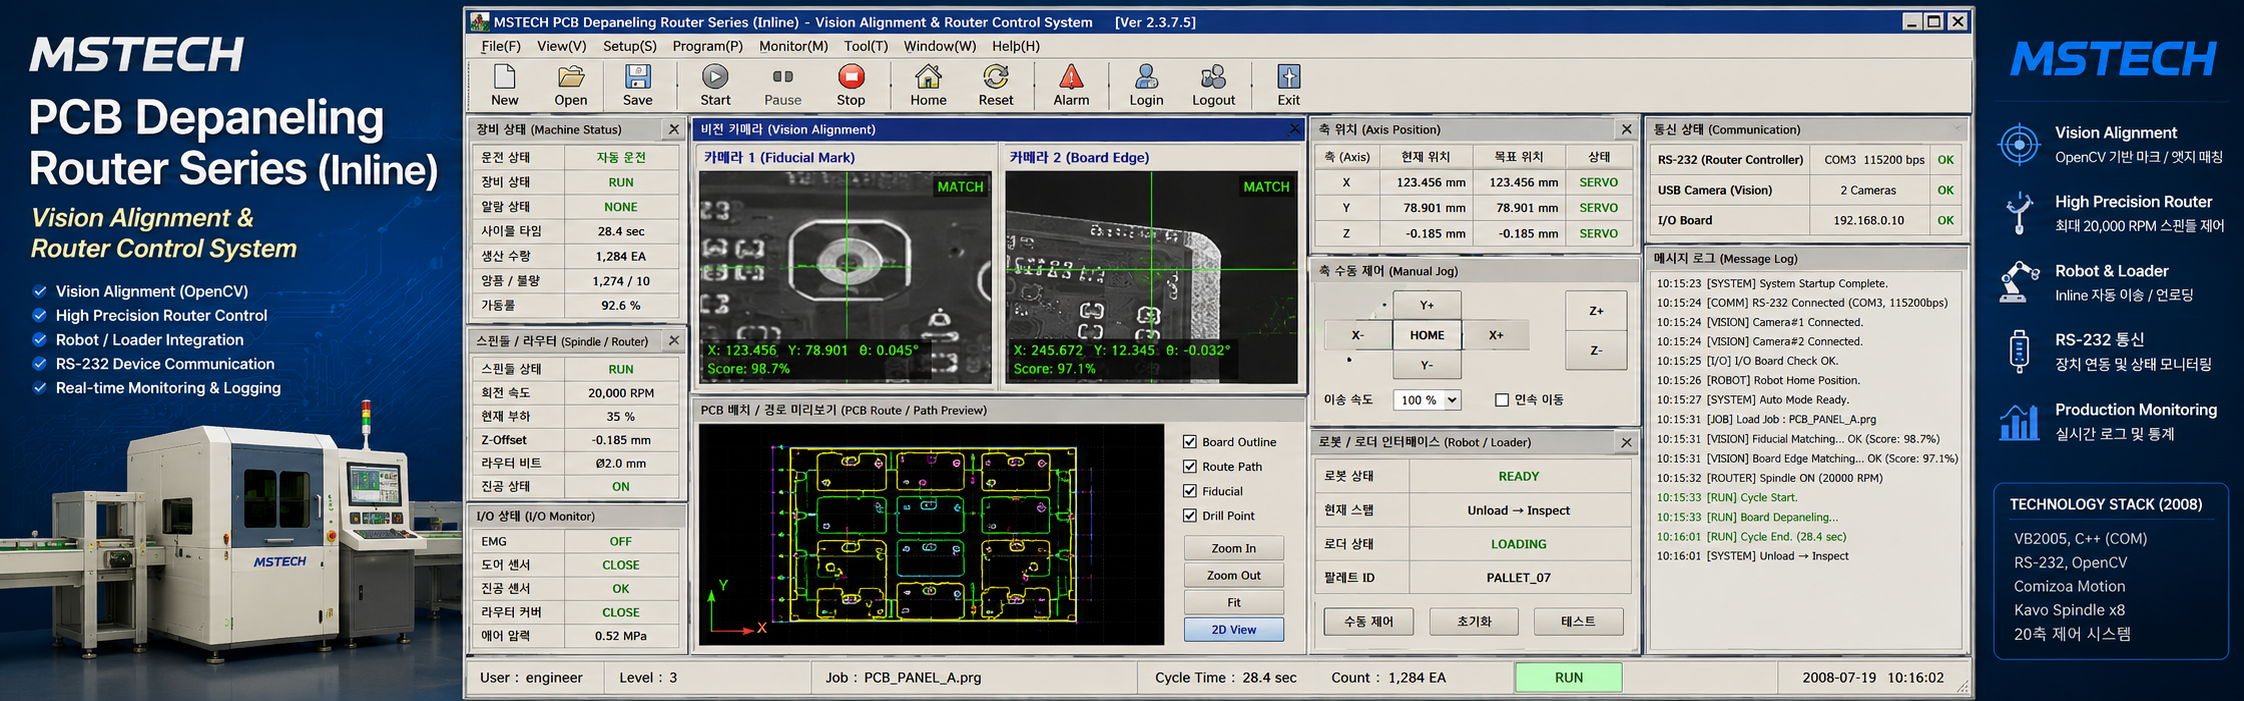Open the Setup(S) menu
2244x701 pixels.
pos(630,46)
